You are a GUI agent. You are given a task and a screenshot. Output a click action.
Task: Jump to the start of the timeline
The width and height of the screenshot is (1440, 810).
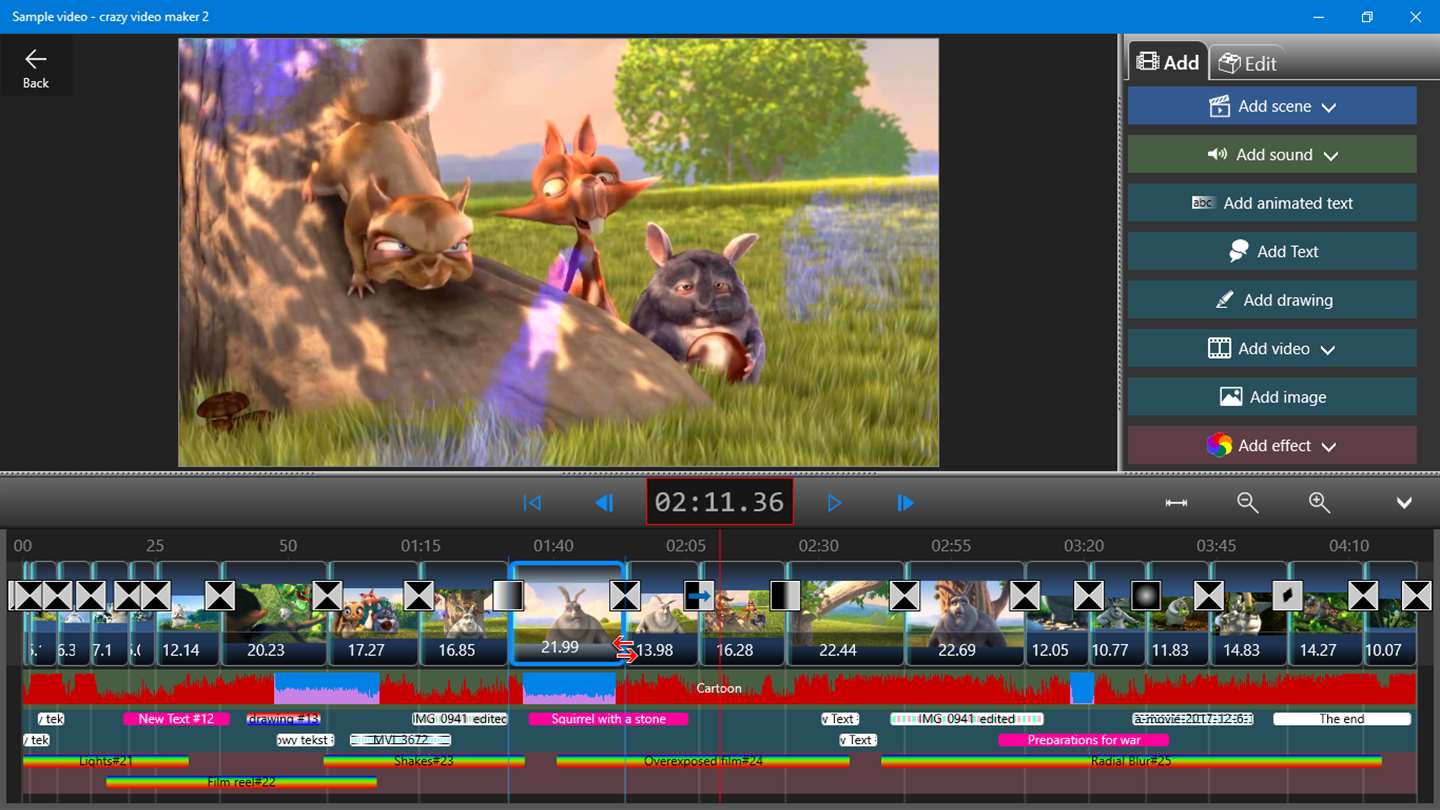click(x=532, y=503)
